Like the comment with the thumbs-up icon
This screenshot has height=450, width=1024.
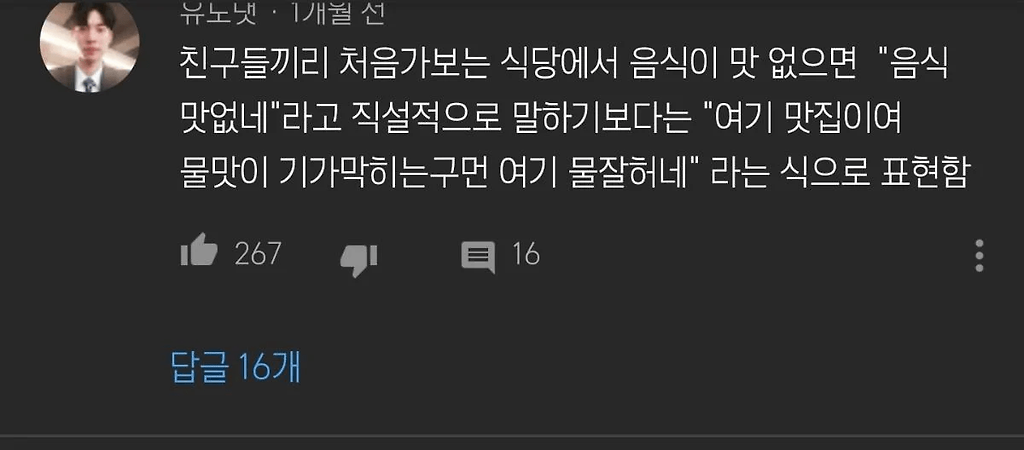click(x=199, y=250)
